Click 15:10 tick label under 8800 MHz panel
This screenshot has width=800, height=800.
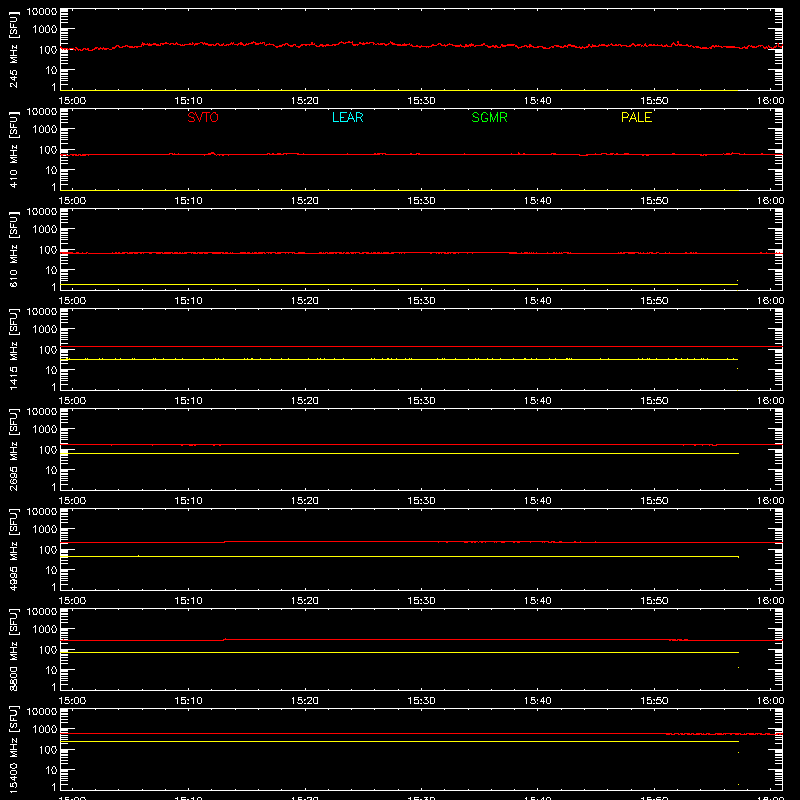(188, 701)
